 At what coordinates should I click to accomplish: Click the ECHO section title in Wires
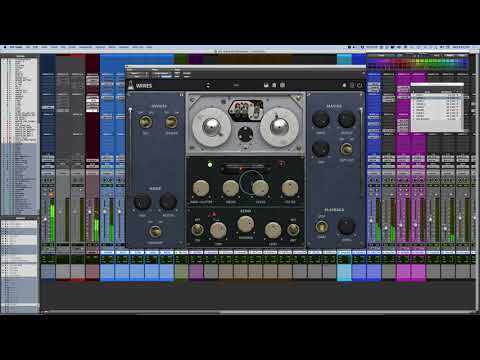246,211
